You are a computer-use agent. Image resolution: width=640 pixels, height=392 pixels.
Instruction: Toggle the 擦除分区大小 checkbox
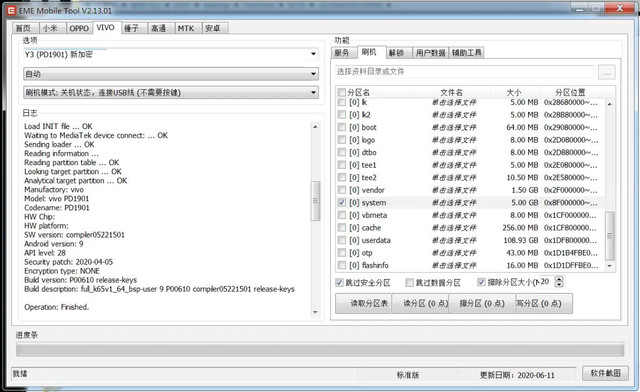pyautogui.click(x=481, y=282)
